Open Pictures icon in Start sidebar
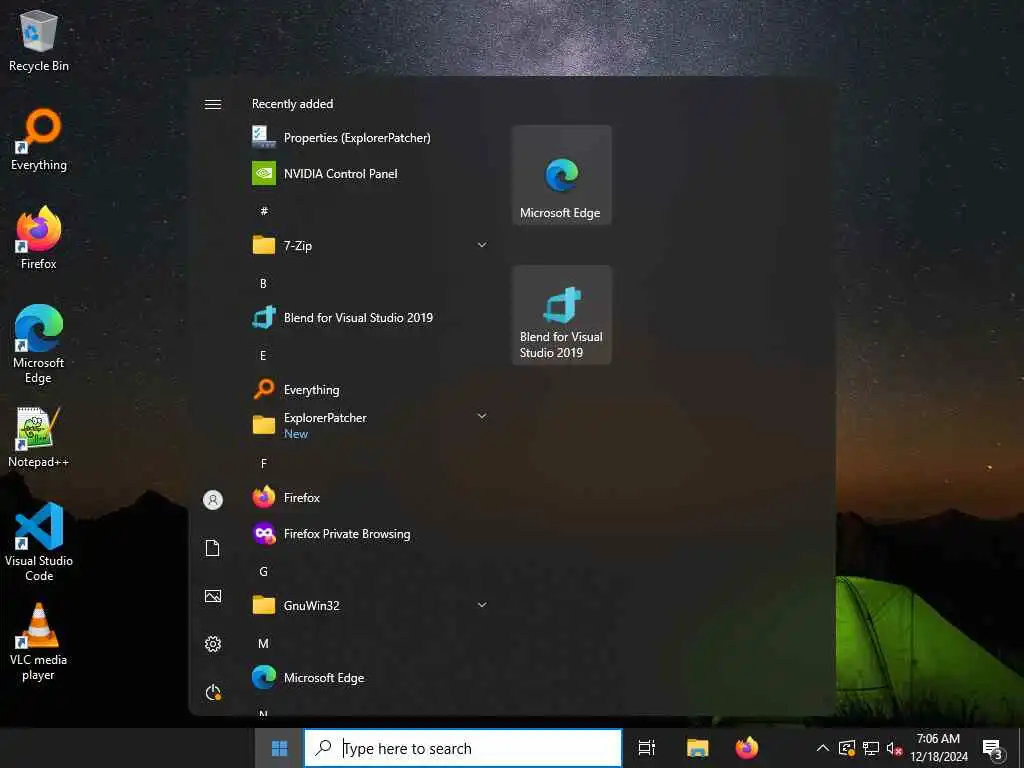The height and width of the screenshot is (768, 1024). pyautogui.click(x=213, y=596)
